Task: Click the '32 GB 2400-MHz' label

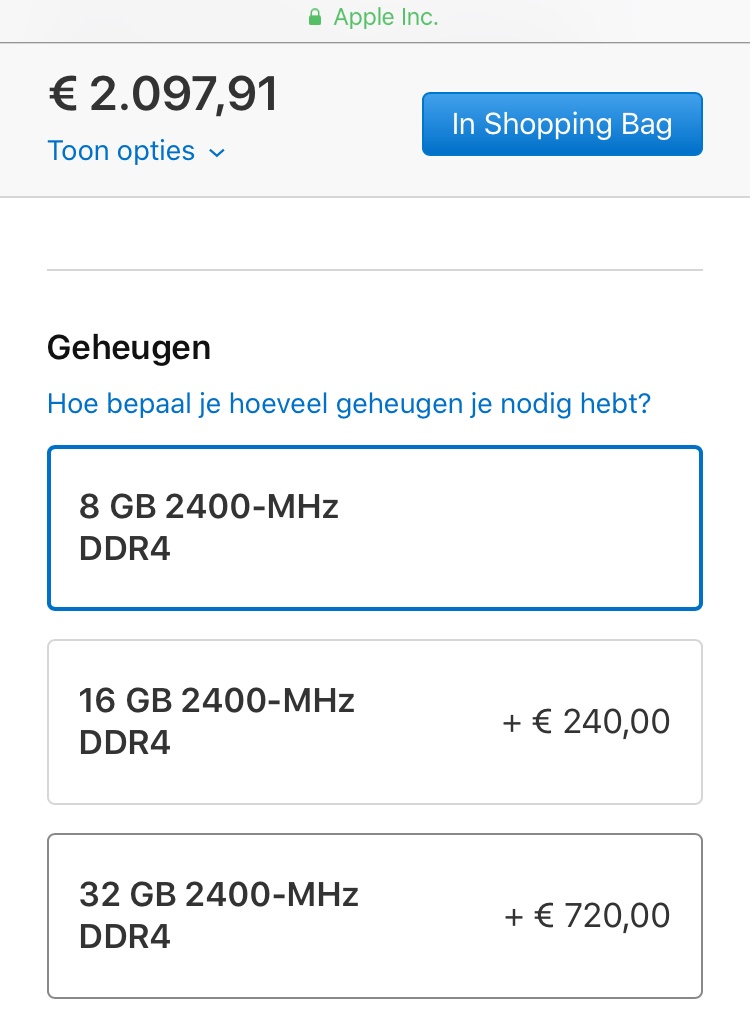Action: [219, 894]
